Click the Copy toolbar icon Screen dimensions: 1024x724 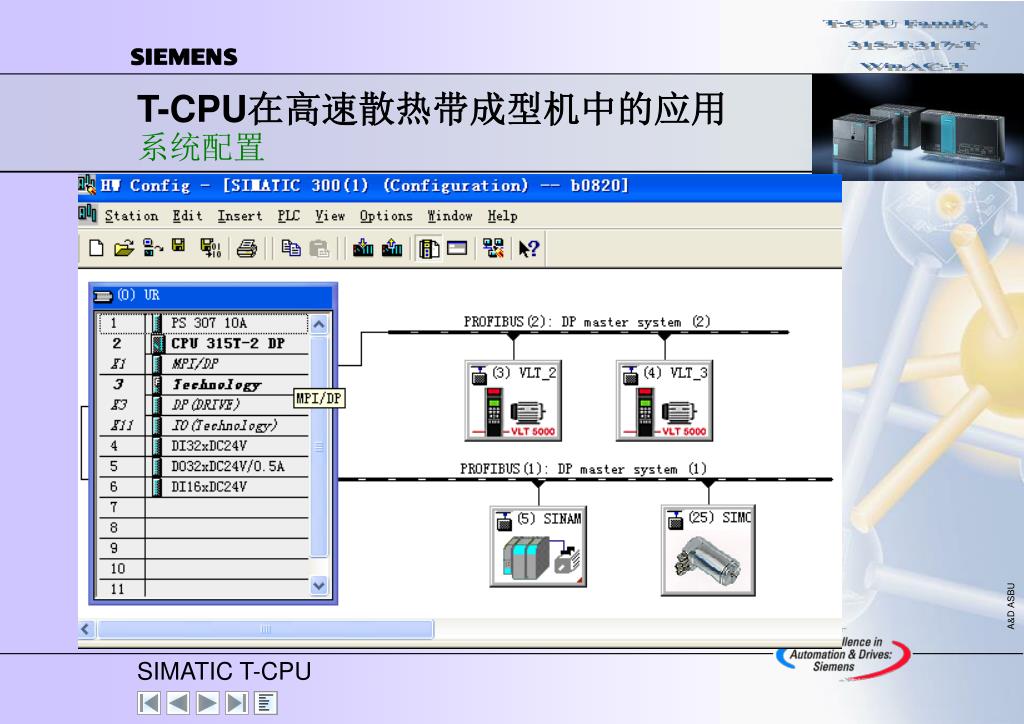[291, 248]
